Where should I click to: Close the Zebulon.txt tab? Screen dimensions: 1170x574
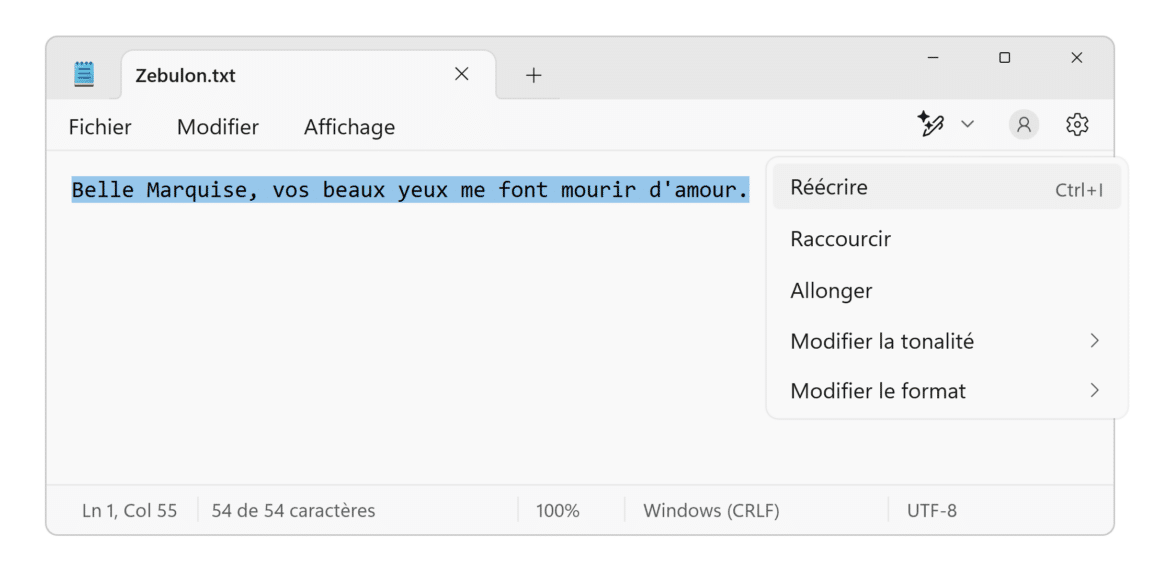tap(461, 74)
